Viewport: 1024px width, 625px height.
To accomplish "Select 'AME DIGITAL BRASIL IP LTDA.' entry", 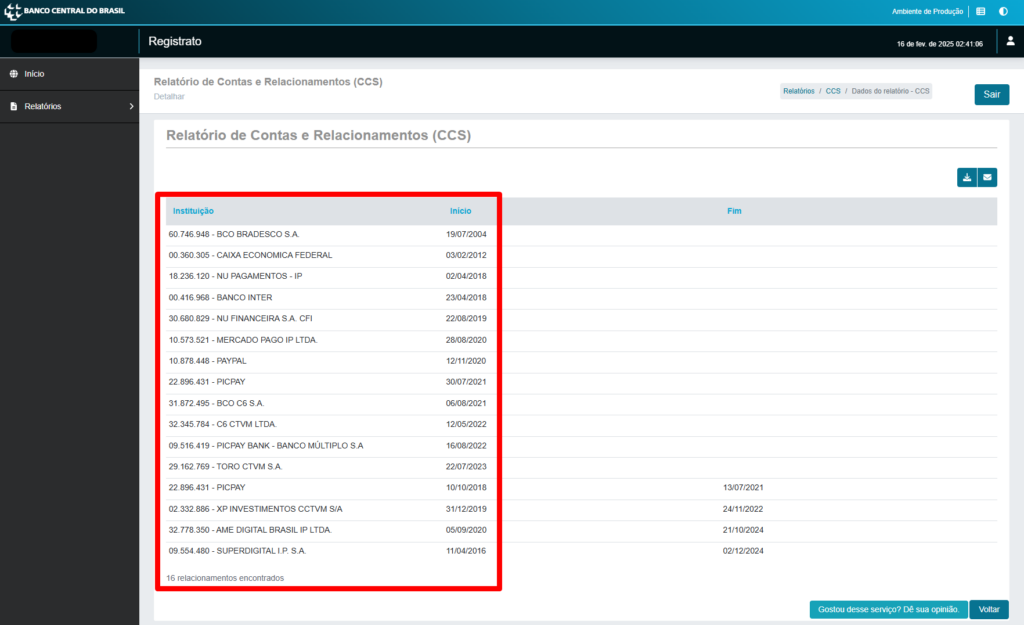I will click(x=250, y=530).
